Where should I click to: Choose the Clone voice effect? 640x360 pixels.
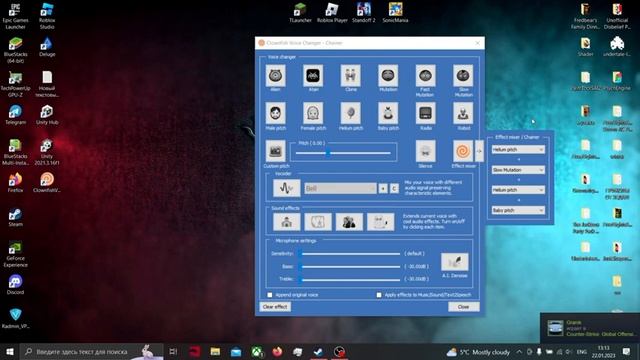(351, 76)
